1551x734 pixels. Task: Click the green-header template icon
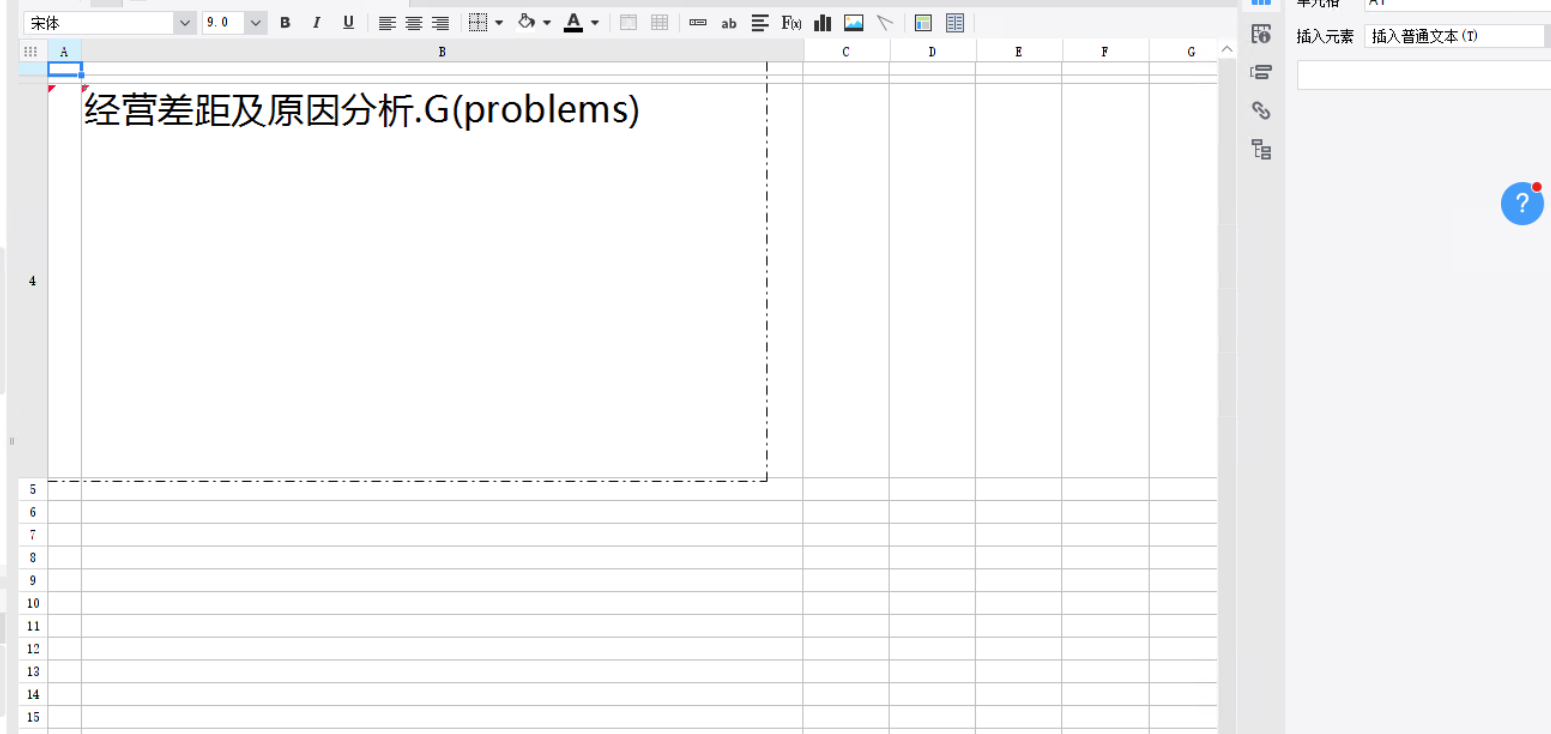[923, 23]
